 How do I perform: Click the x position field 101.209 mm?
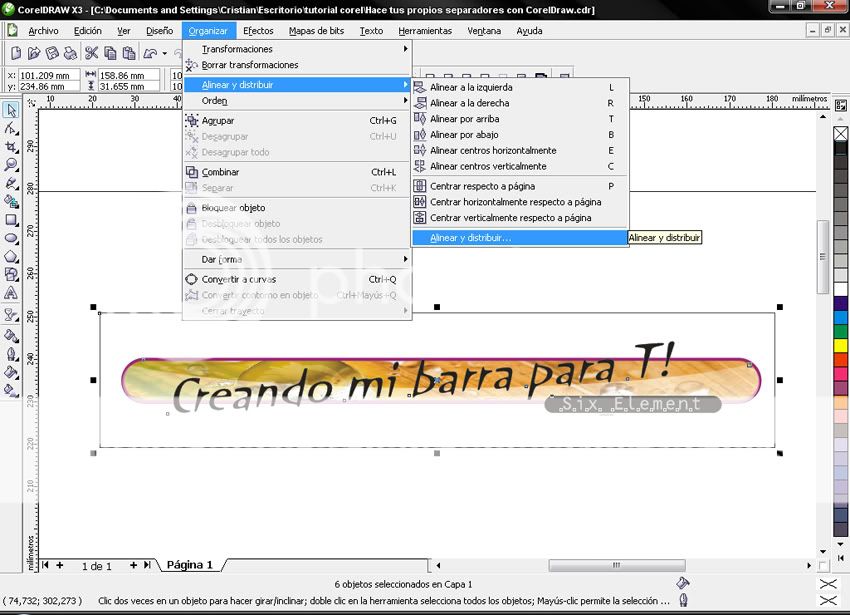pyautogui.click(x=49, y=75)
